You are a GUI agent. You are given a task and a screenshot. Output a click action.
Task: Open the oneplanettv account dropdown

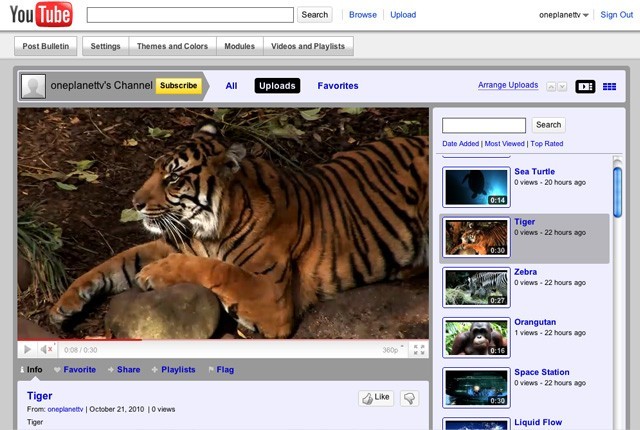(x=563, y=15)
